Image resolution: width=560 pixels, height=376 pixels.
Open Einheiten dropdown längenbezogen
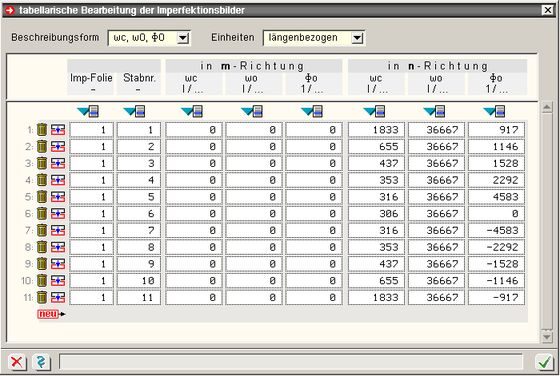[x=357, y=38]
